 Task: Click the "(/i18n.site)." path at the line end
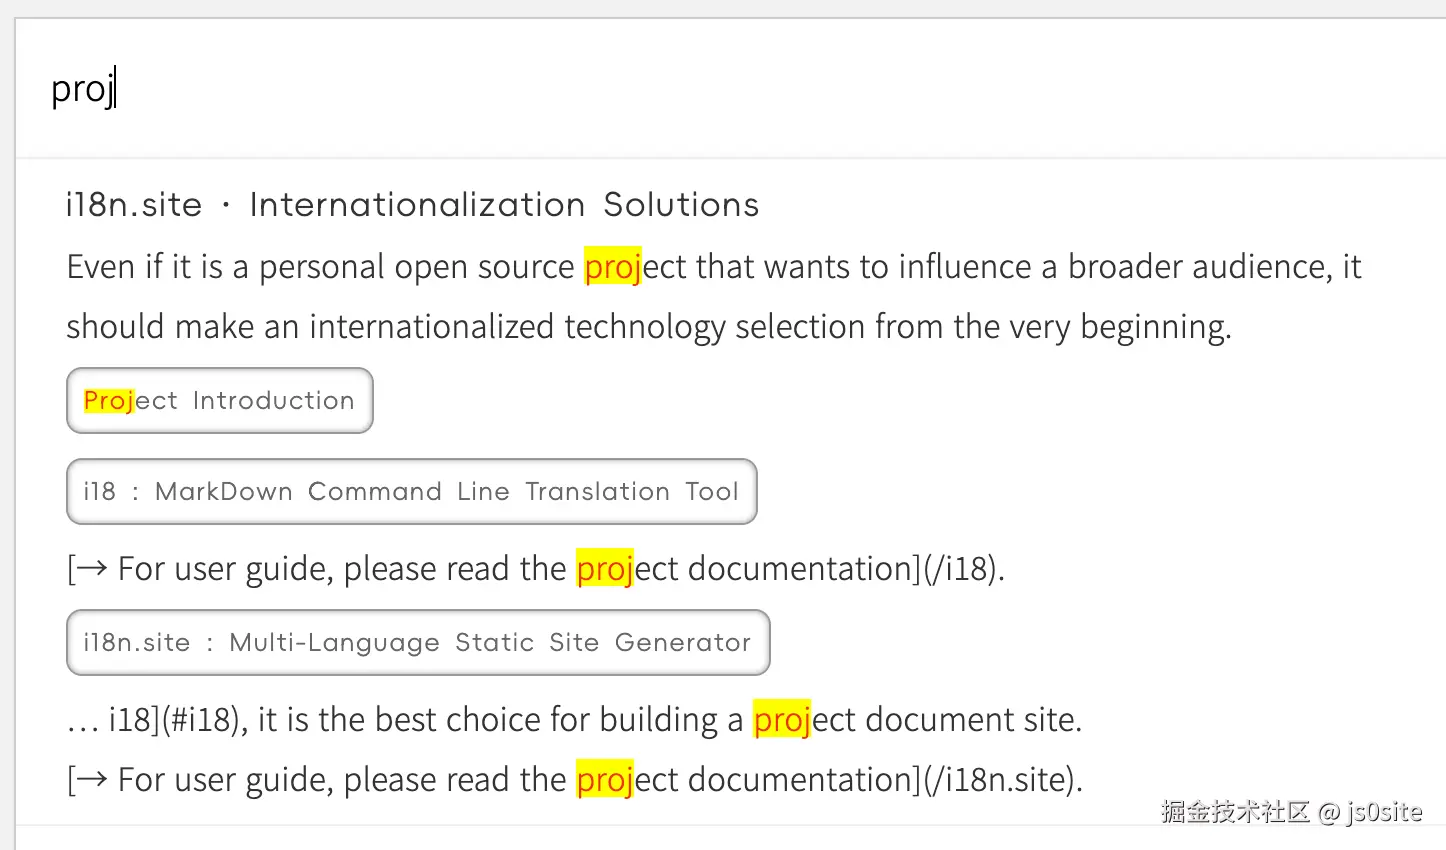[x=1002, y=780]
